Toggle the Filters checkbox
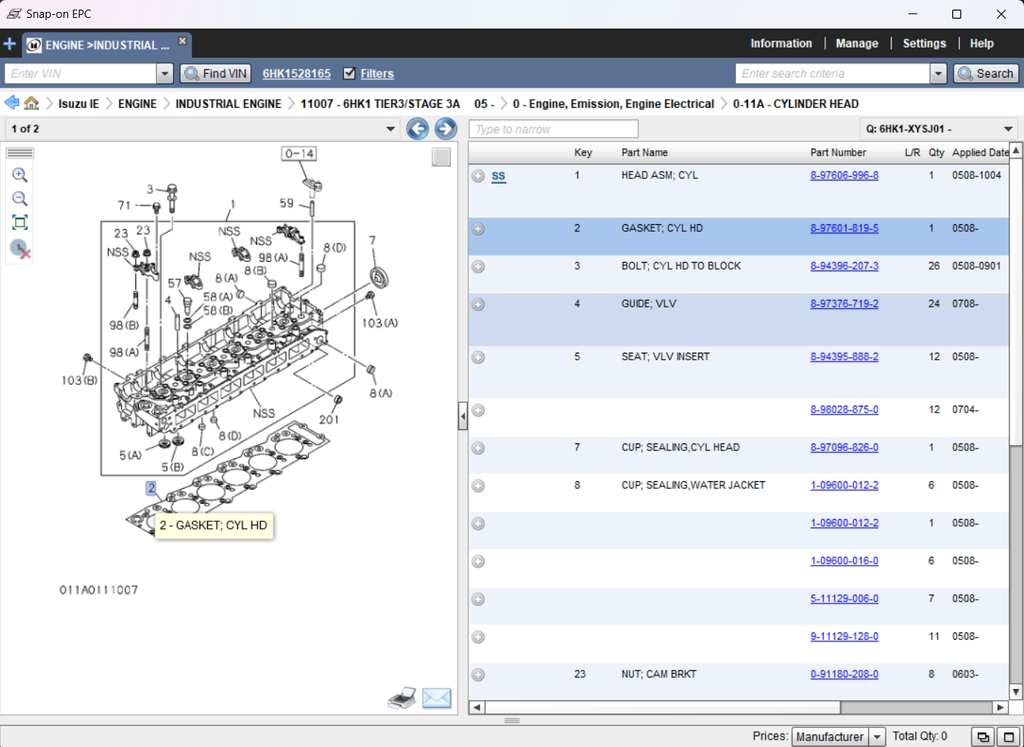Viewport: 1024px width, 747px height. point(349,73)
